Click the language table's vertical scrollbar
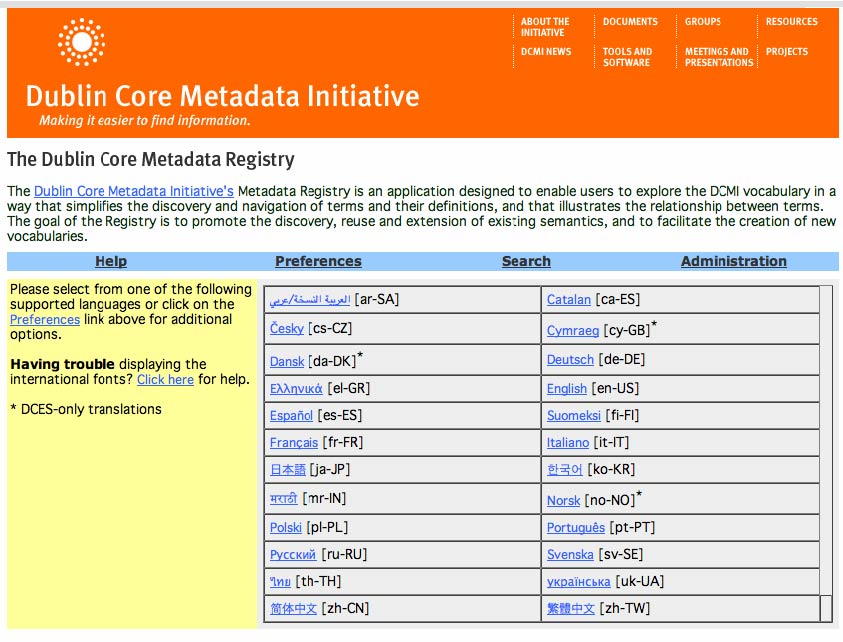The image size is (843, 642). (826, 450)
